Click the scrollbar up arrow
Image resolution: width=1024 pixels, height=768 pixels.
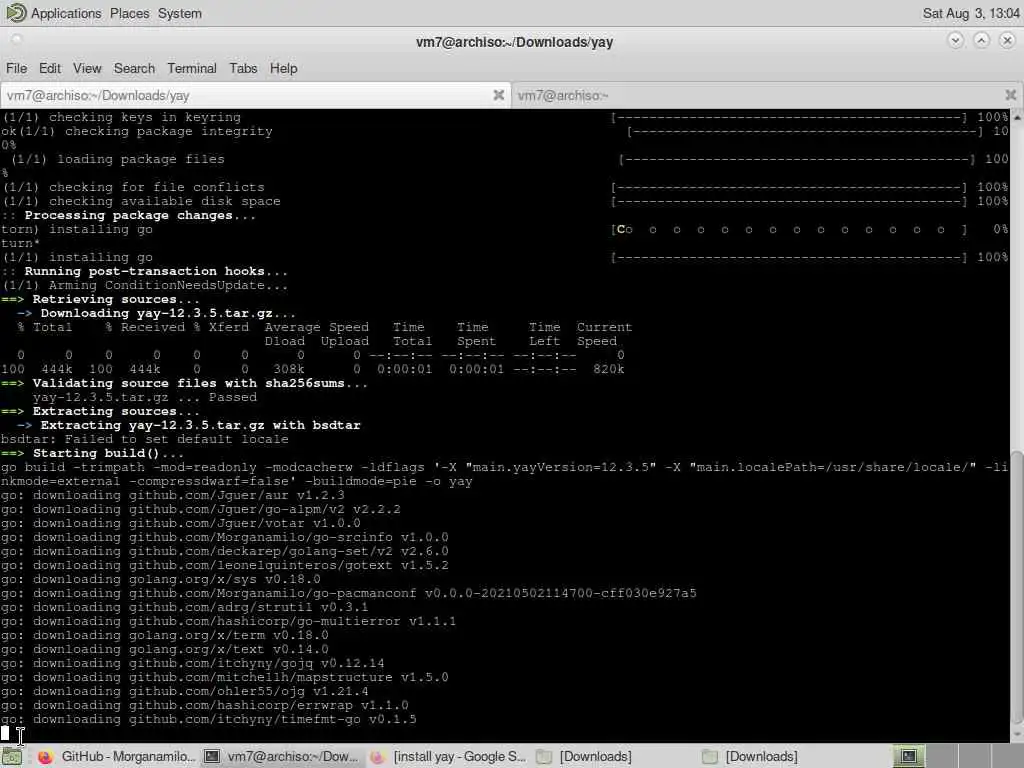click(x=1017, y=117)
